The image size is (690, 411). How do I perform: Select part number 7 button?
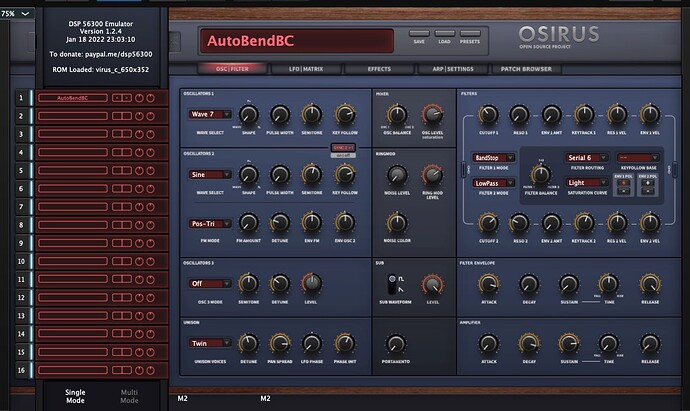click(x=21, y=207)
